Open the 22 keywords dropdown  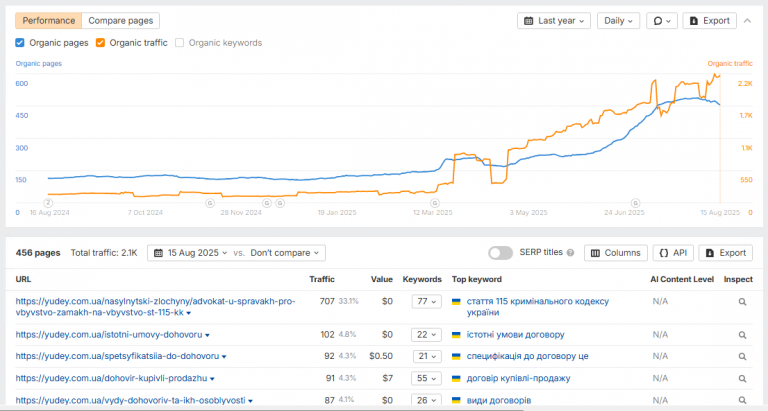[x=427, y=335]
